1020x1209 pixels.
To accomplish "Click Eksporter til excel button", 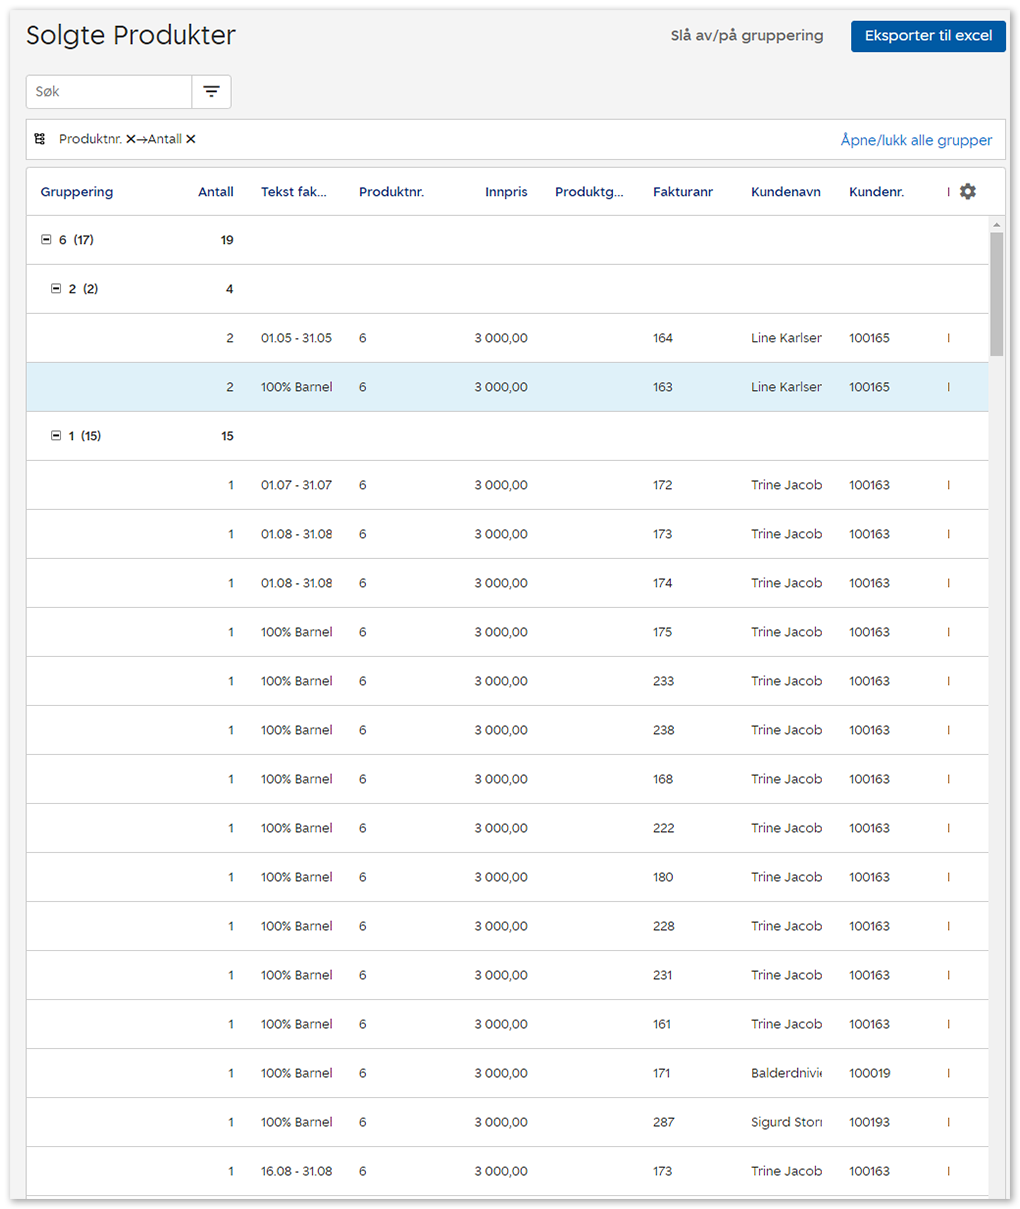I will [x=927, y=36].
